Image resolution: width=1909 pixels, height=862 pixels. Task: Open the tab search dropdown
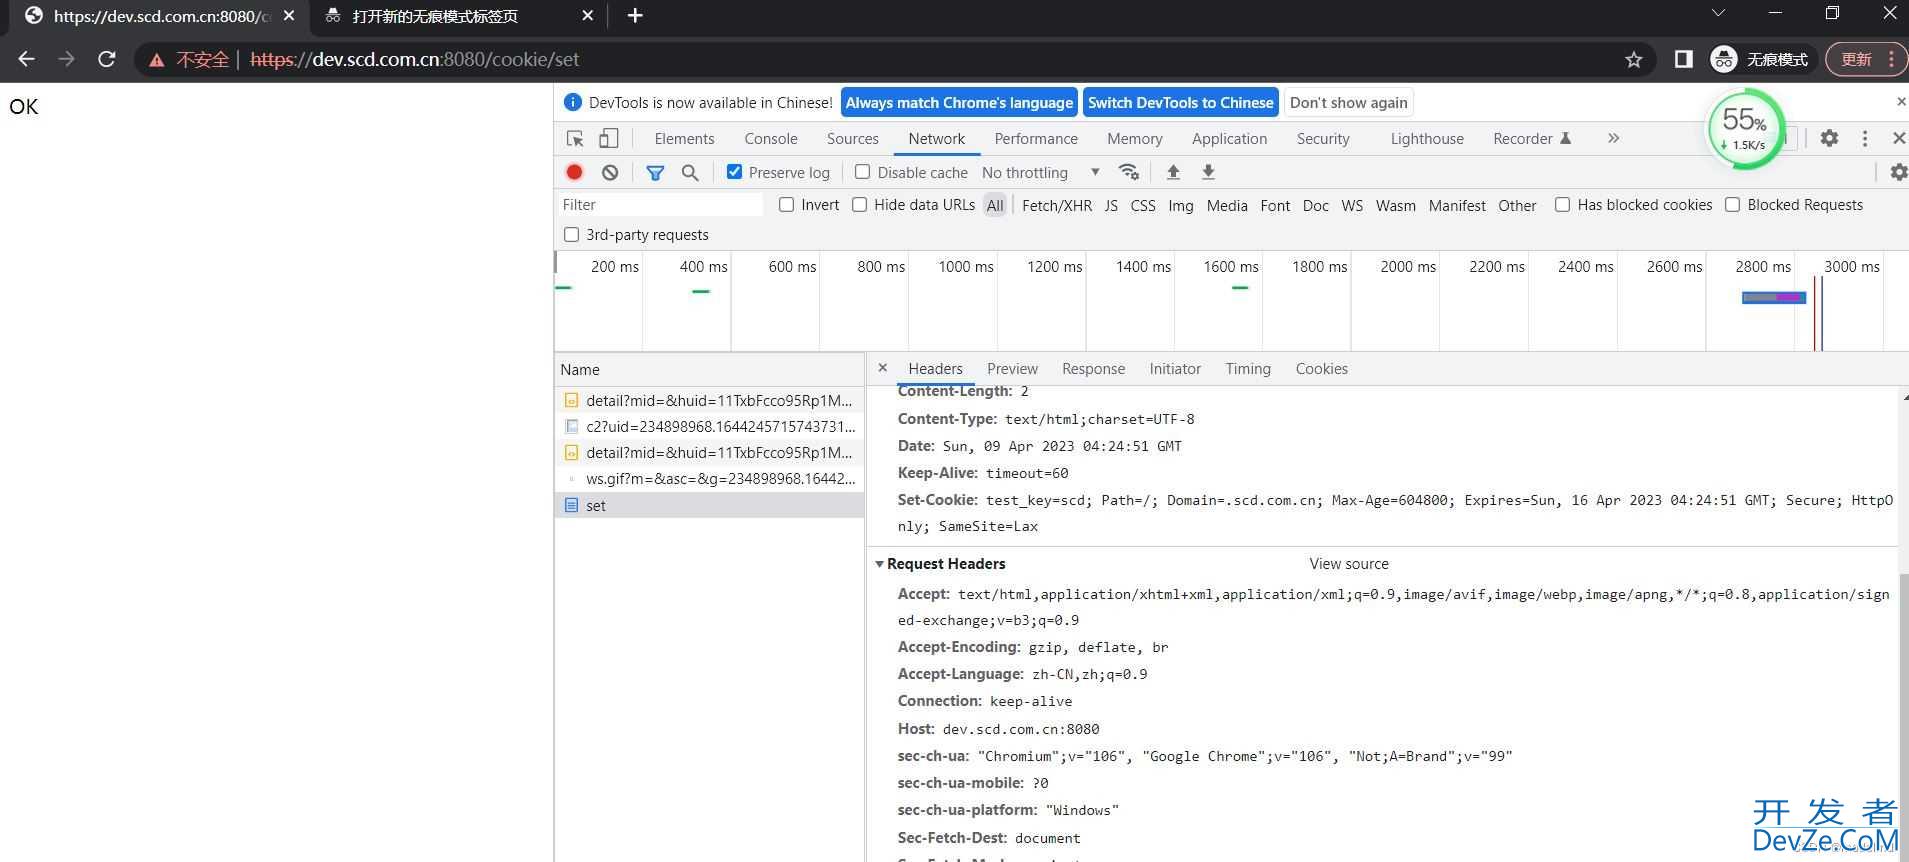(x=1718, y=13)
